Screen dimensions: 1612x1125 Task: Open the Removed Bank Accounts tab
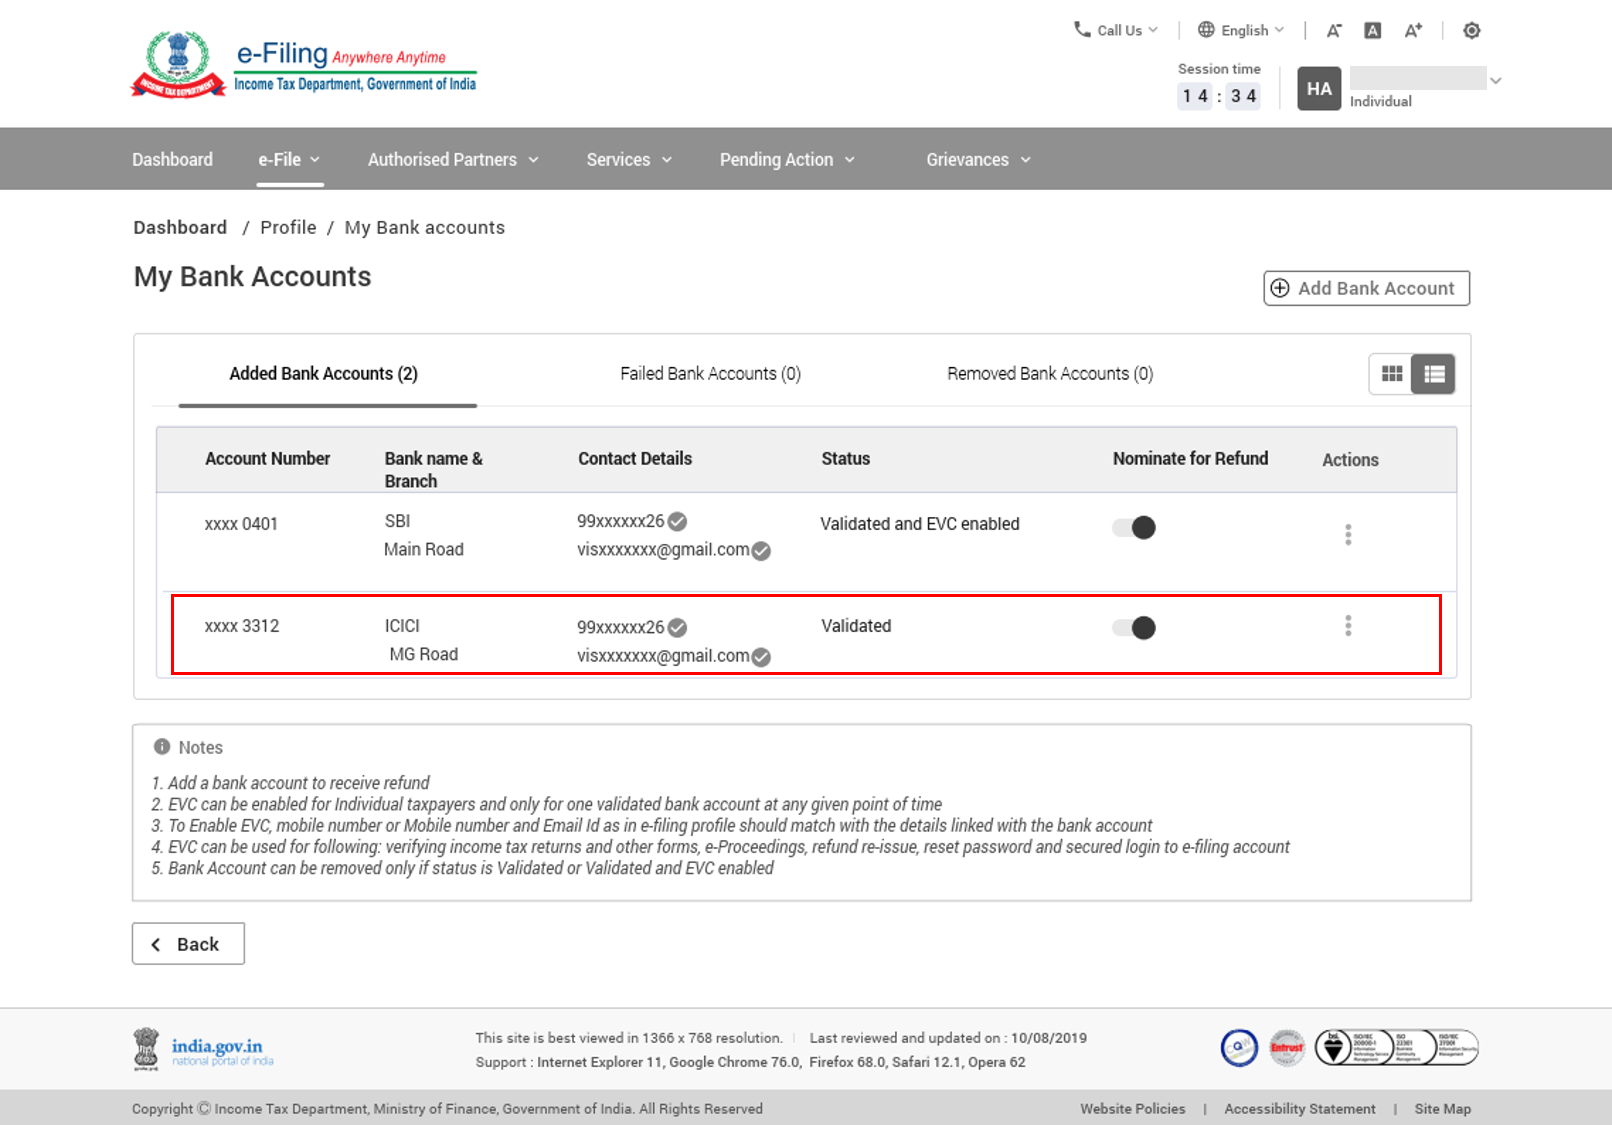1050,374
